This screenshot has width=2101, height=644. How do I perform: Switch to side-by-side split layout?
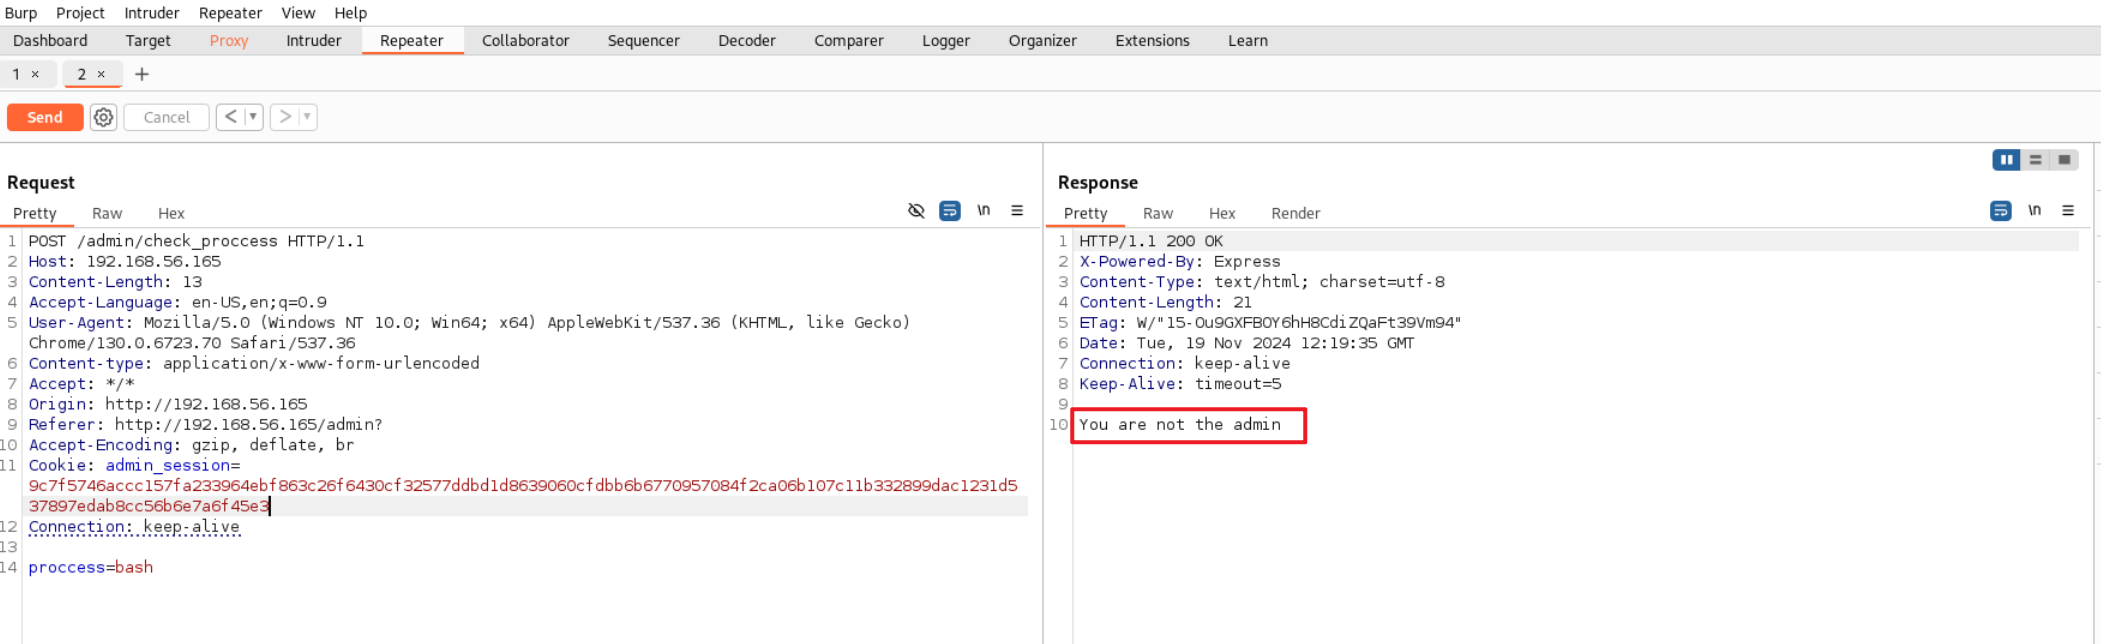[2006, 160]
